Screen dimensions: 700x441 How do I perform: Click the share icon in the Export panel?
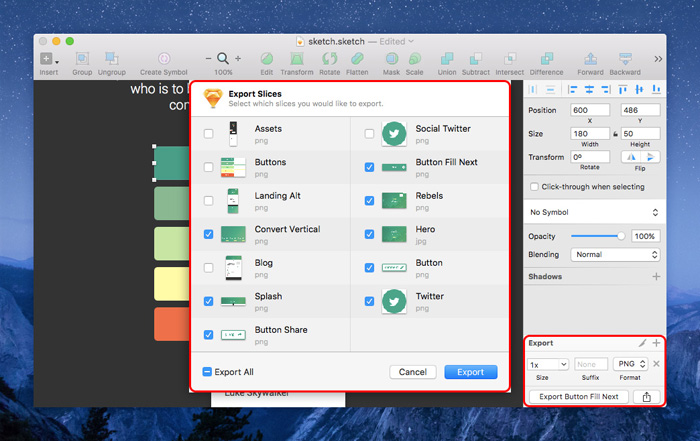coord(646,397)
